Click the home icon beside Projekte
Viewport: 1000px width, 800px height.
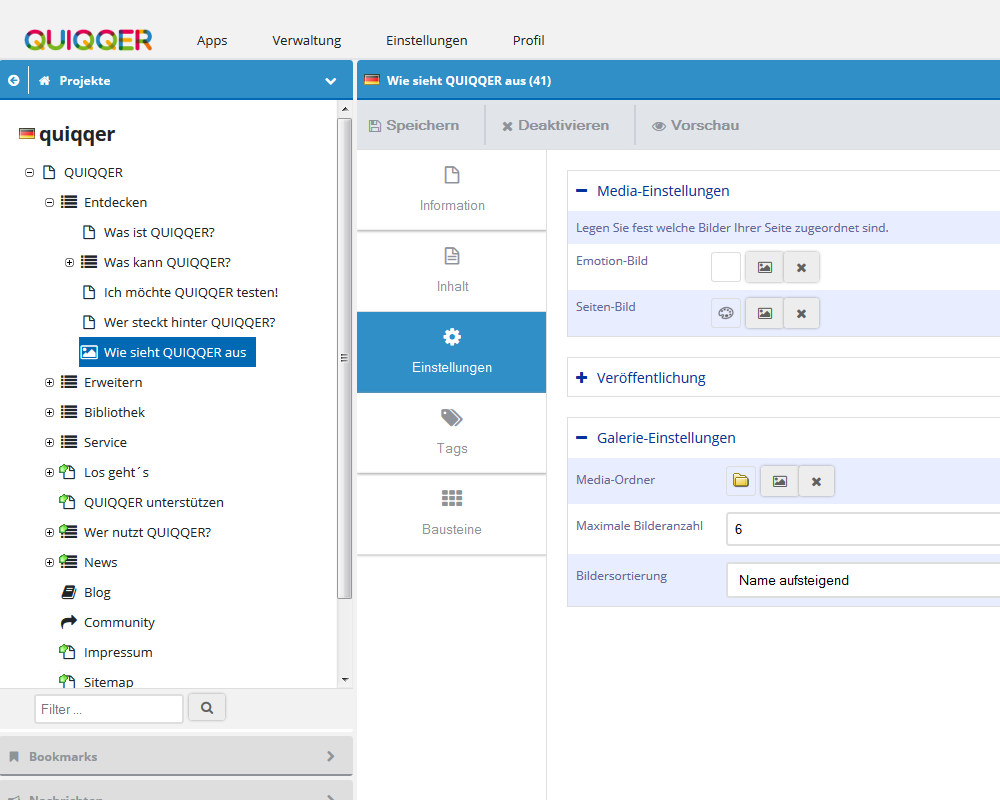tap(45, 80)
